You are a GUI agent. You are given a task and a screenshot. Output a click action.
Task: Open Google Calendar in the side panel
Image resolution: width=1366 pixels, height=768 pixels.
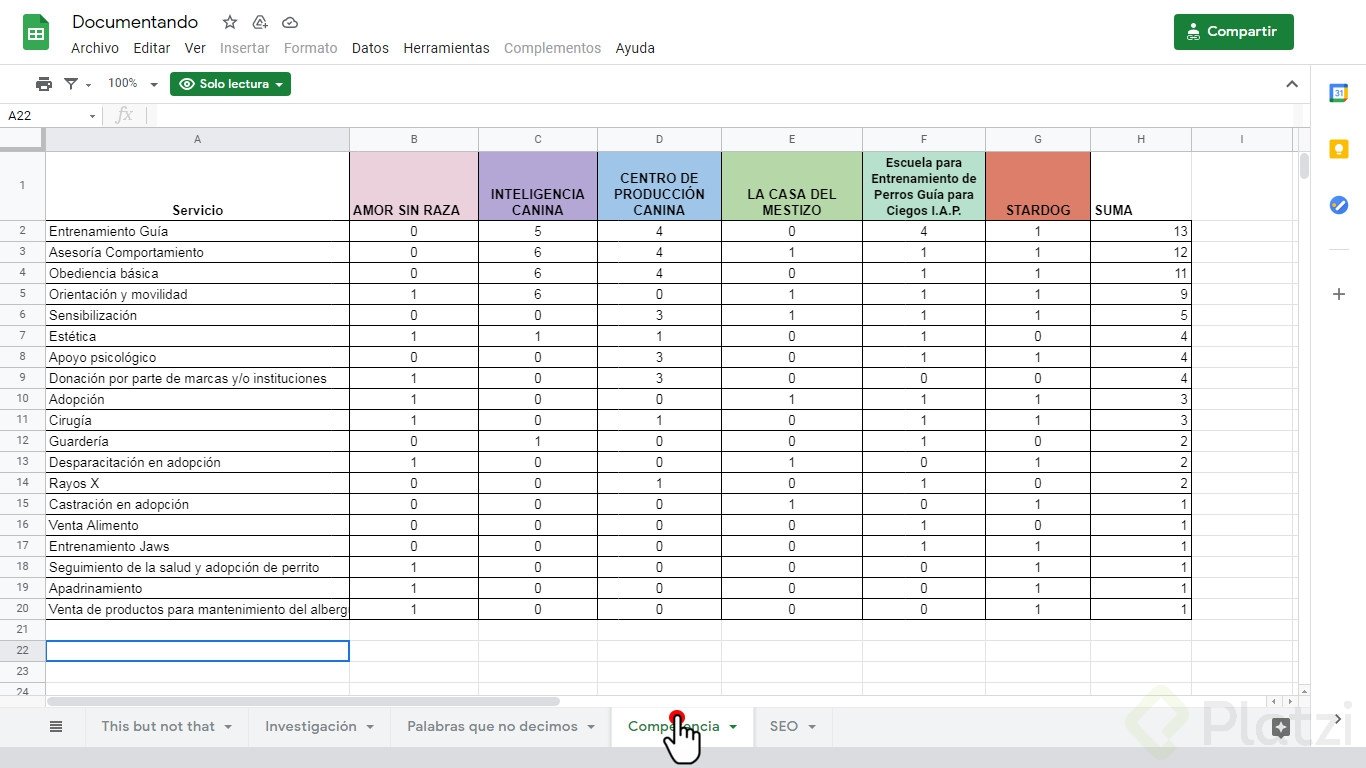1338,93
